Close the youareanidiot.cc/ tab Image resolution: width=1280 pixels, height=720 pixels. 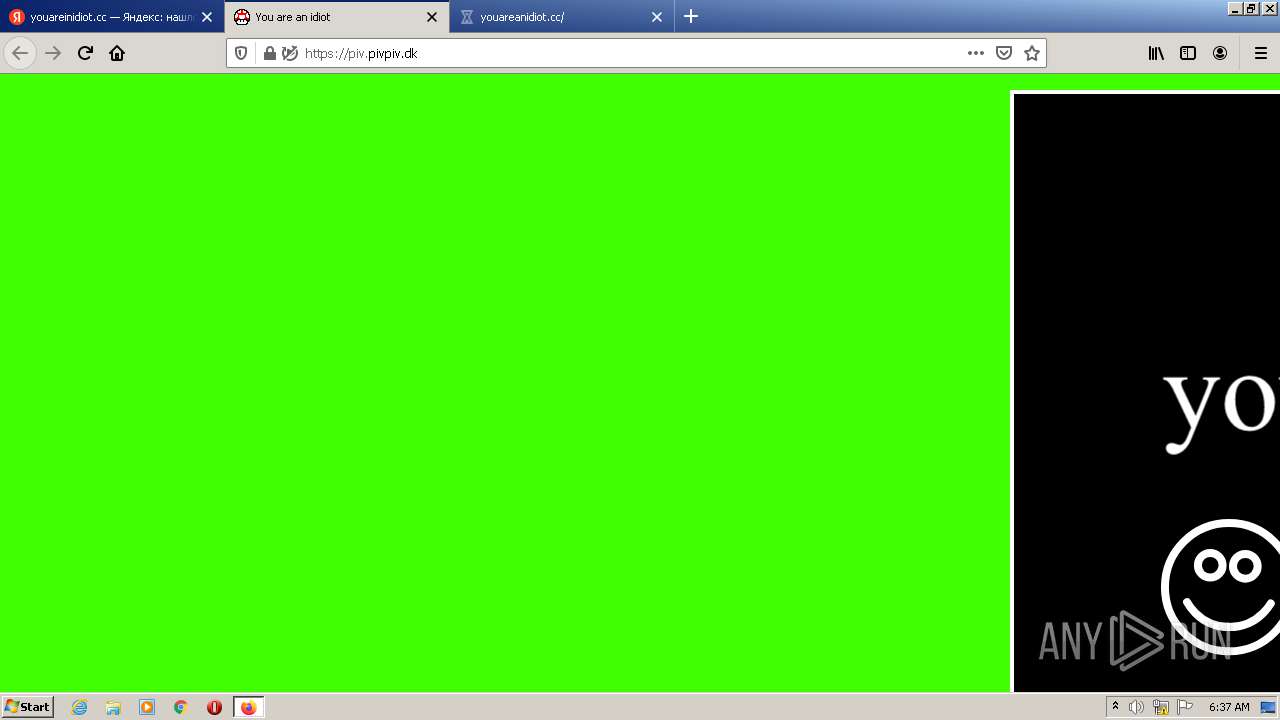[x=657, y=17]
